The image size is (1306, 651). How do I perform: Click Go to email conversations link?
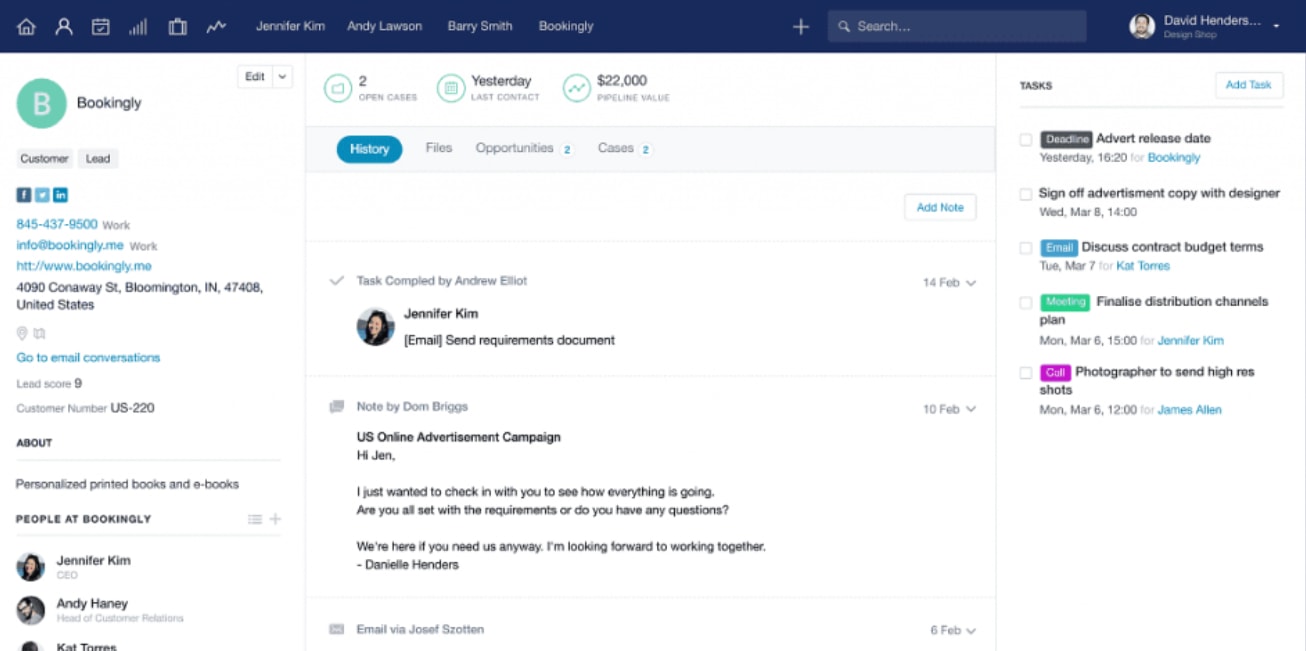point(88,357)
